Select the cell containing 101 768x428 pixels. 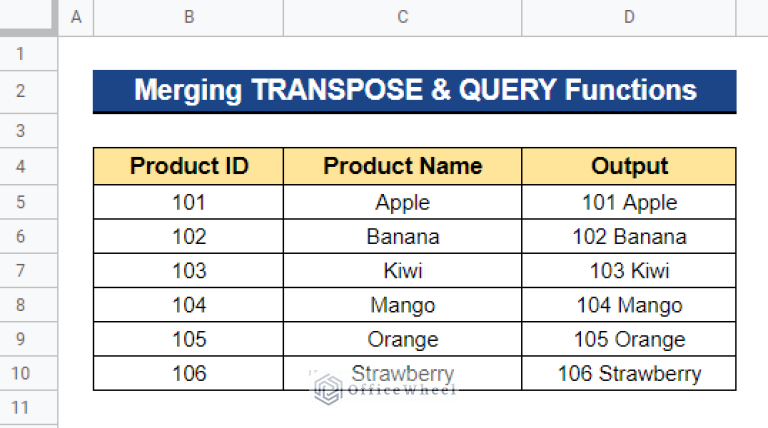[x=189, y=202]
